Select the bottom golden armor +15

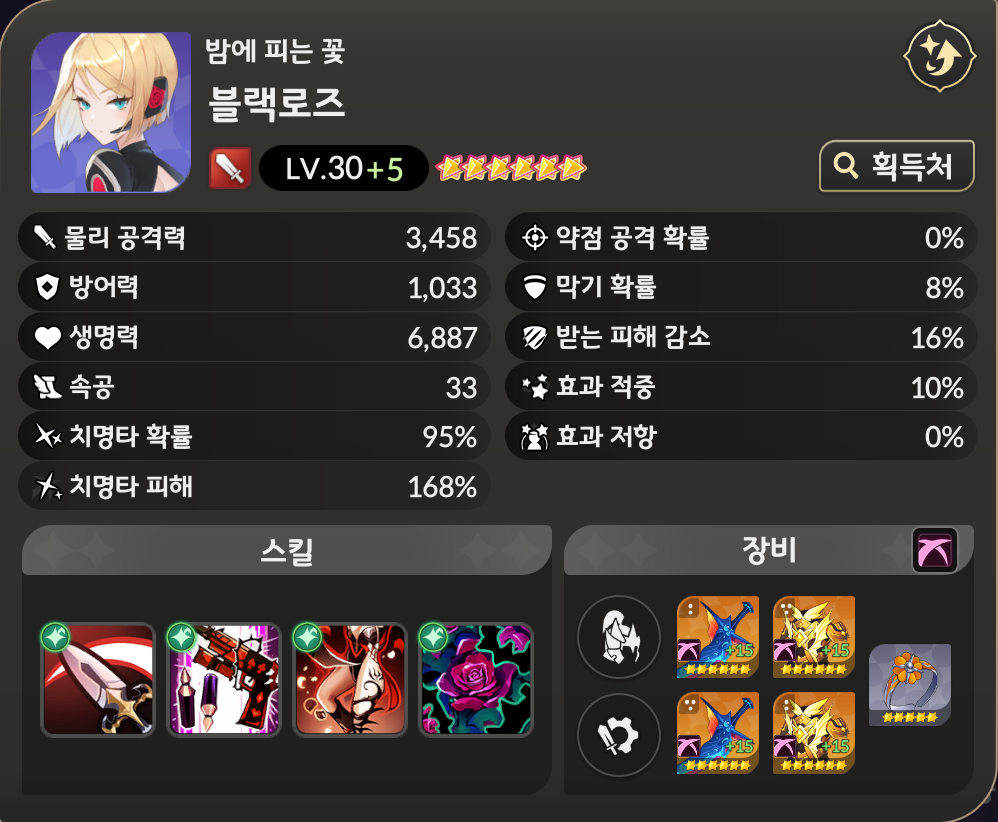[x=813, y=733]
